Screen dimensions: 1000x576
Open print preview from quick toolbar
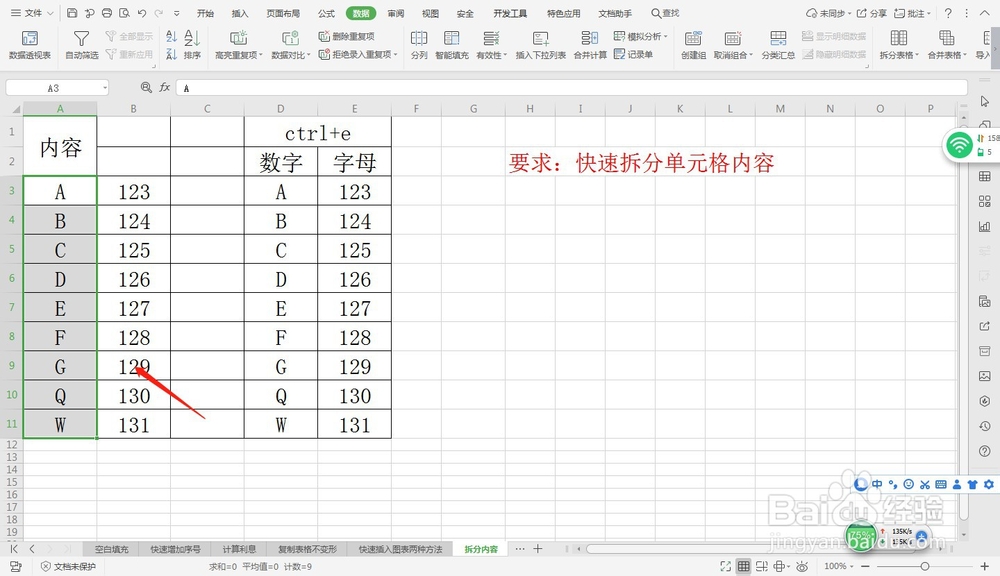[124, 13]
